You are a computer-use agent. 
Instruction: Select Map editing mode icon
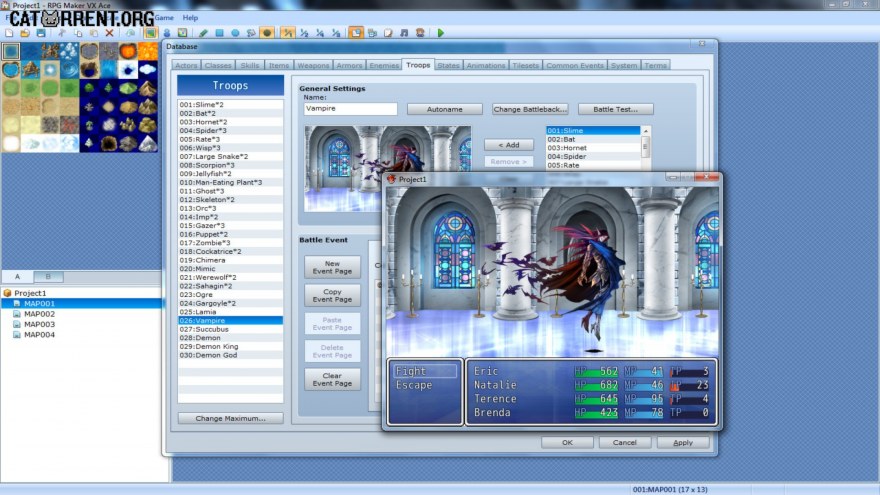[150, 33]
